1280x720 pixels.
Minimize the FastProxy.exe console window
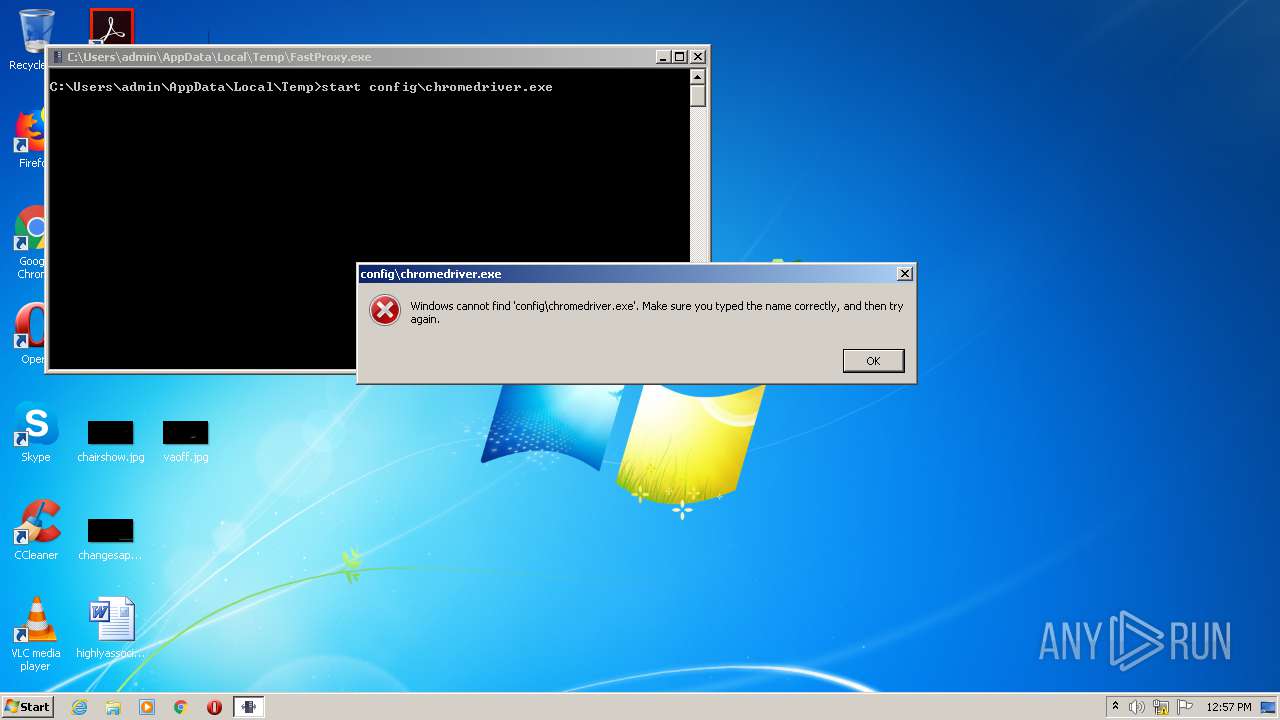click(x=663, y=57)
